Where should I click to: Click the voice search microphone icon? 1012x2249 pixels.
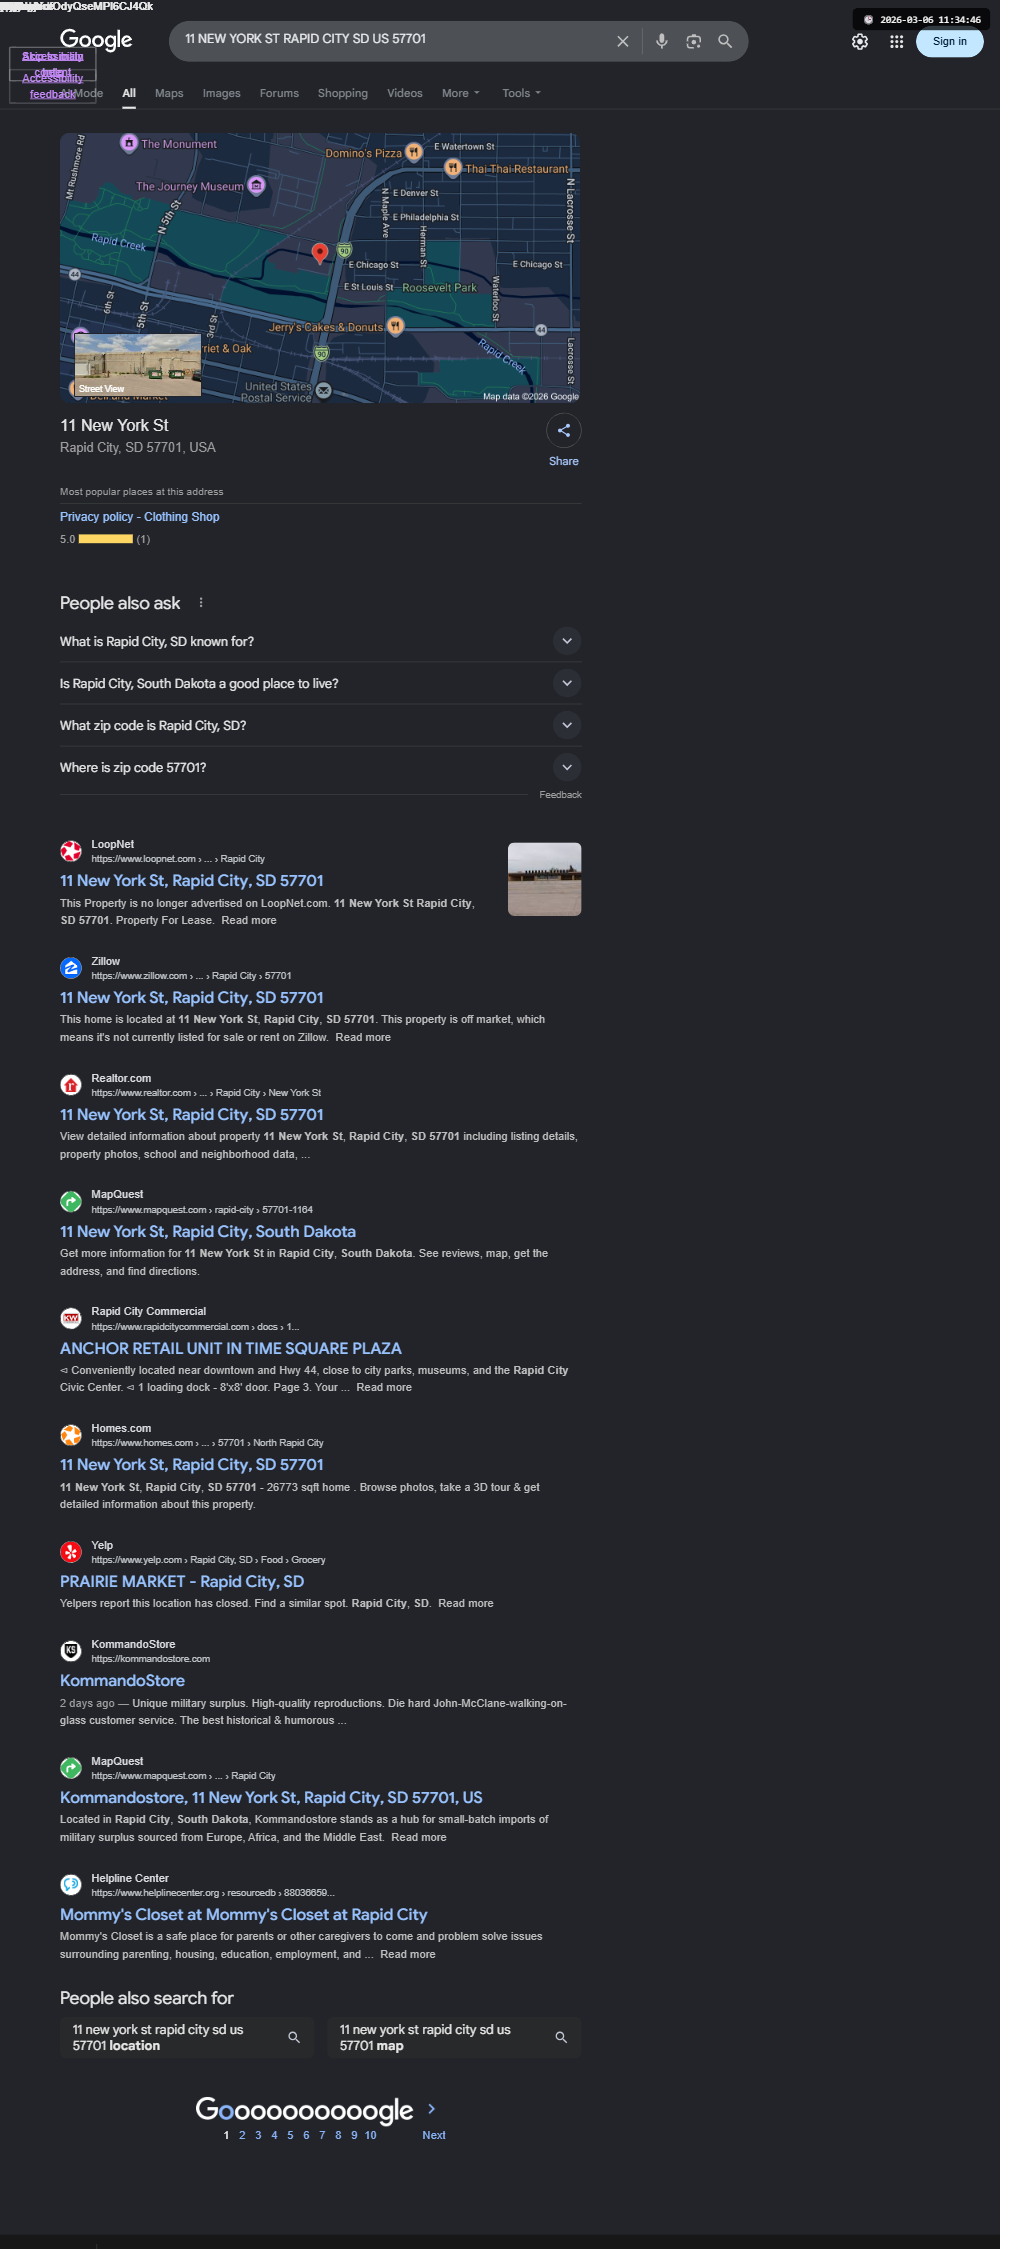(x=661, y=41)
